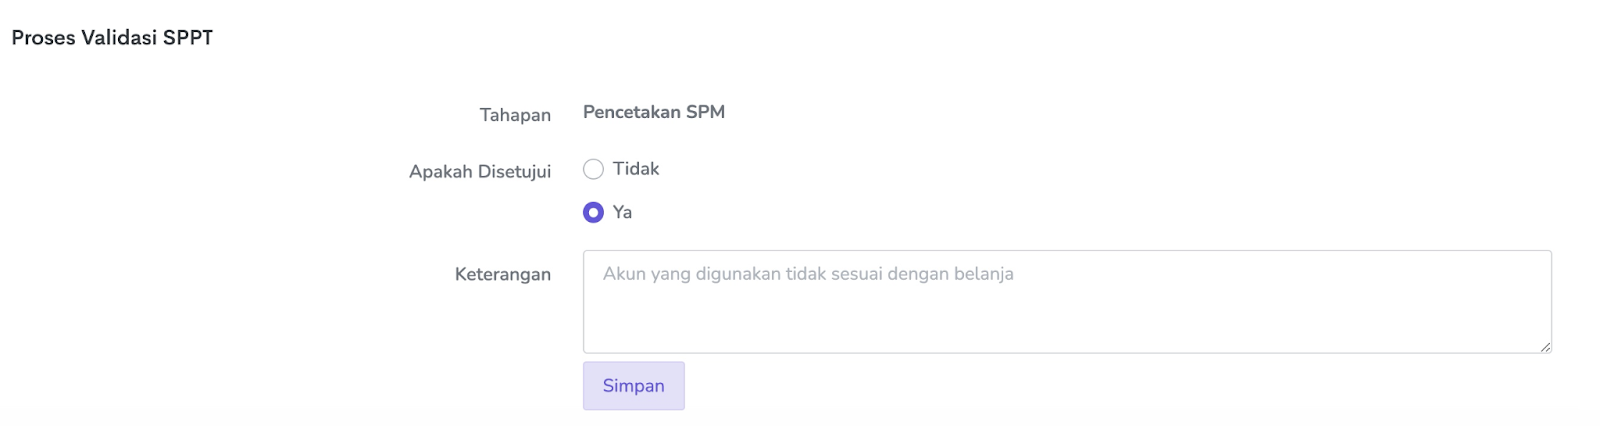The height and width of the screenshot is (426, 1600).
Task: Reject approval by choosing Tidak
Action: 593,169
